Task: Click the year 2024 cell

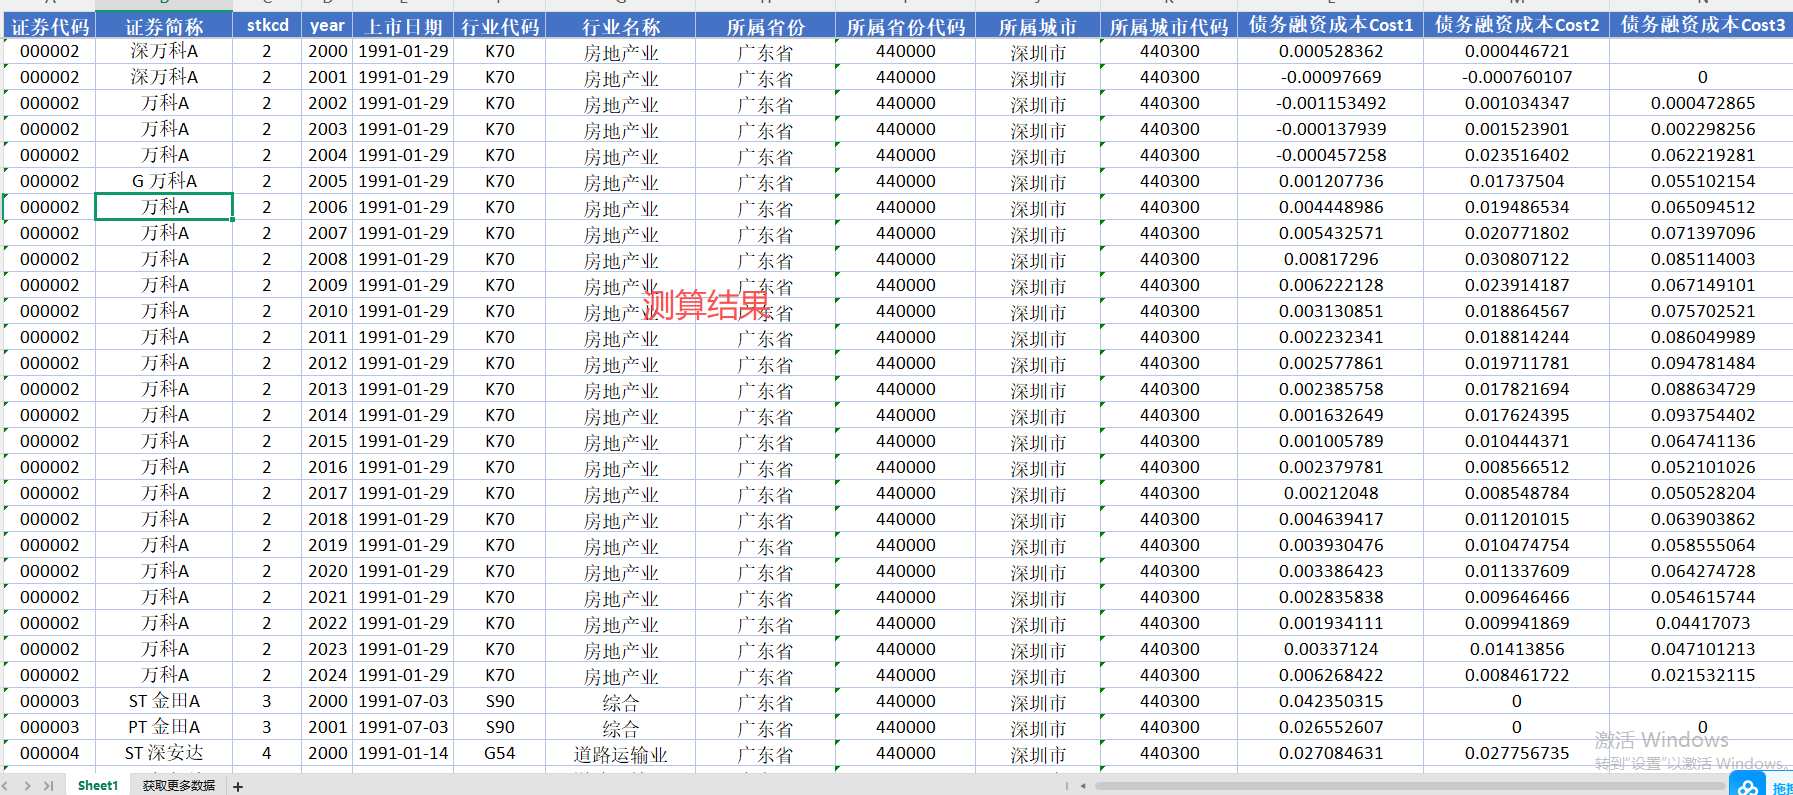Action: tap(327, 675)
